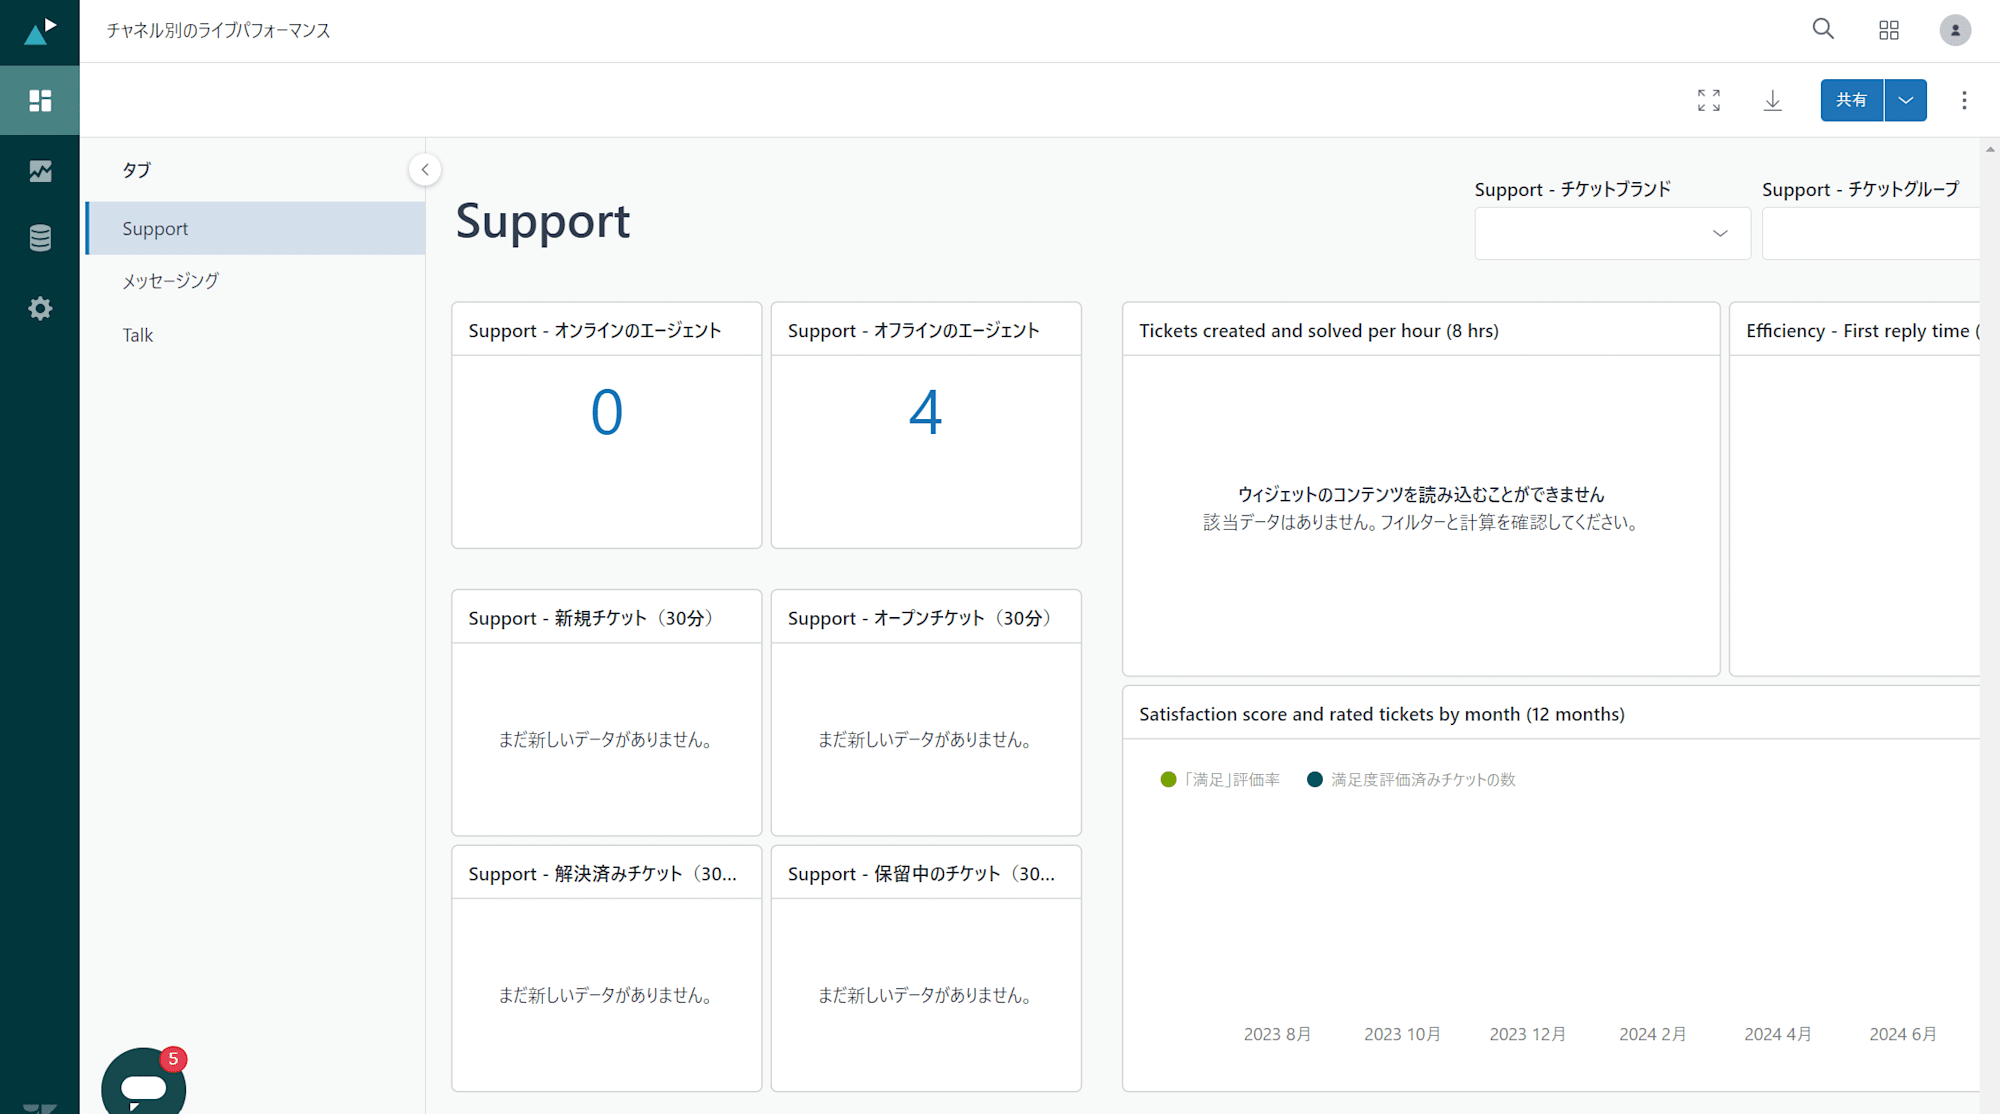Screen dimensions: 2000x1114
Task: Click the 2023 10月 axis label
Action: pyautogui.click(x=1402, y=1034)
